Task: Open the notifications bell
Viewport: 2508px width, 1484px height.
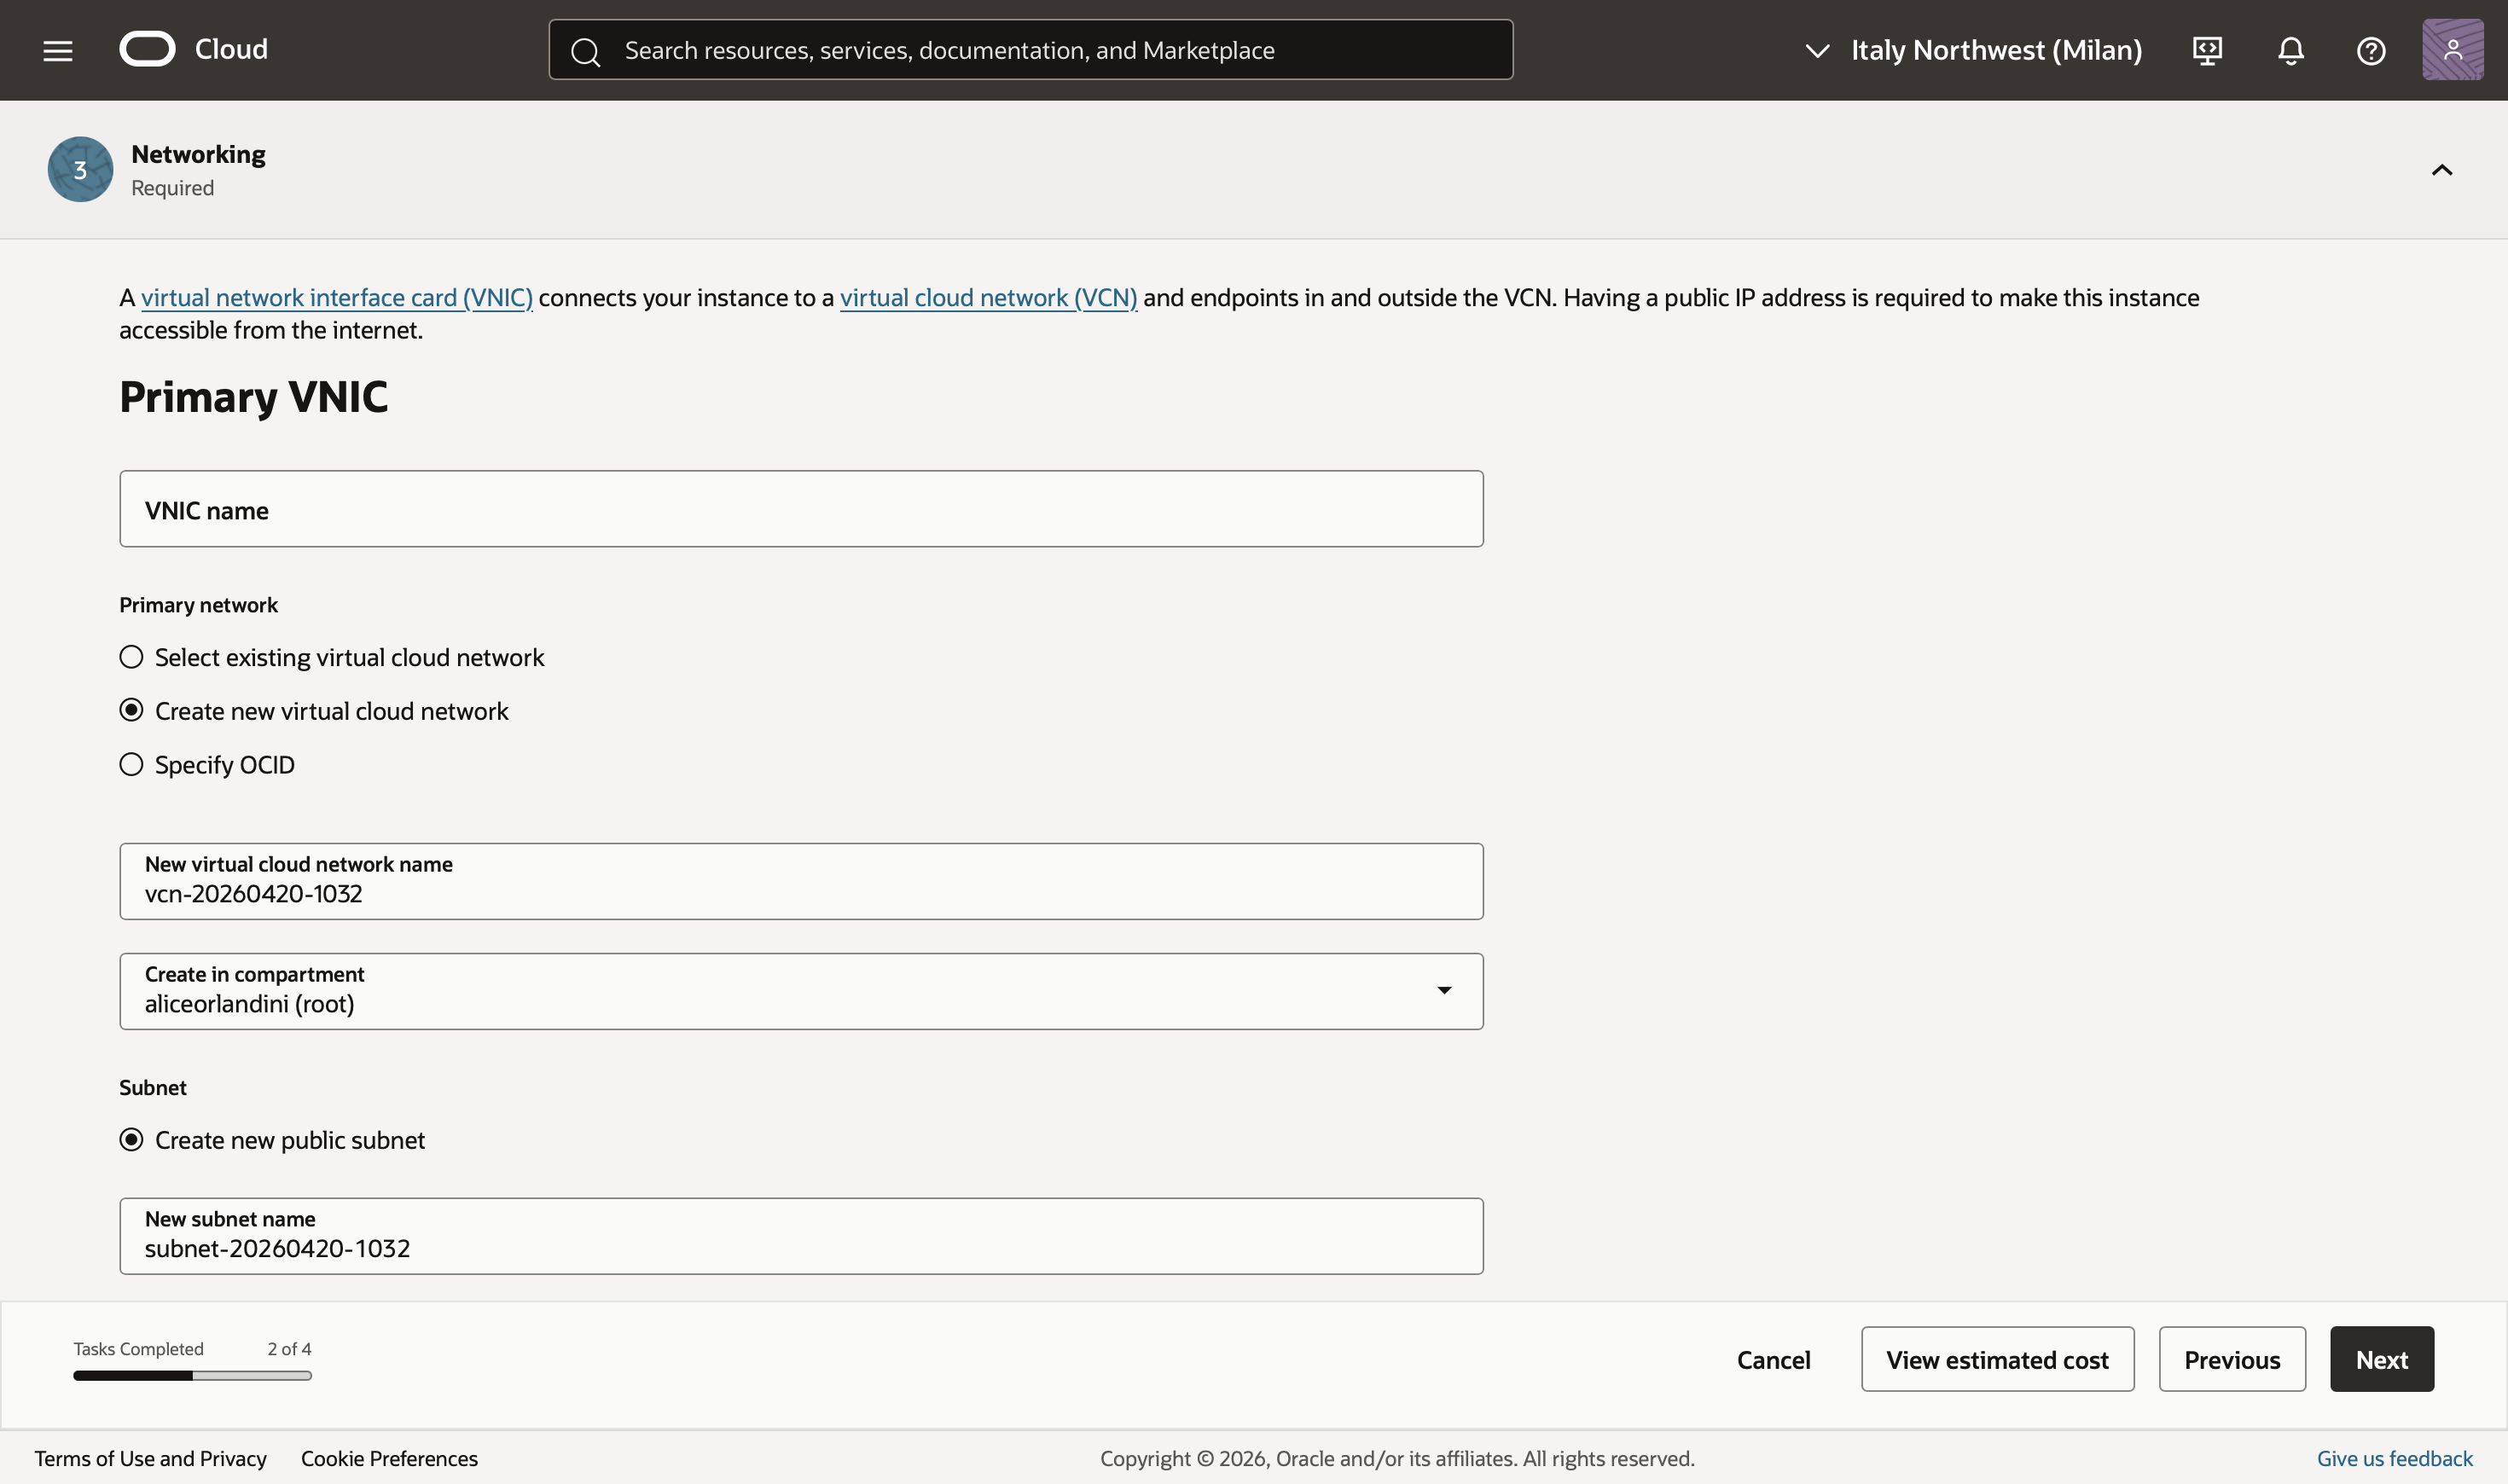Action: pos(2290,50)
